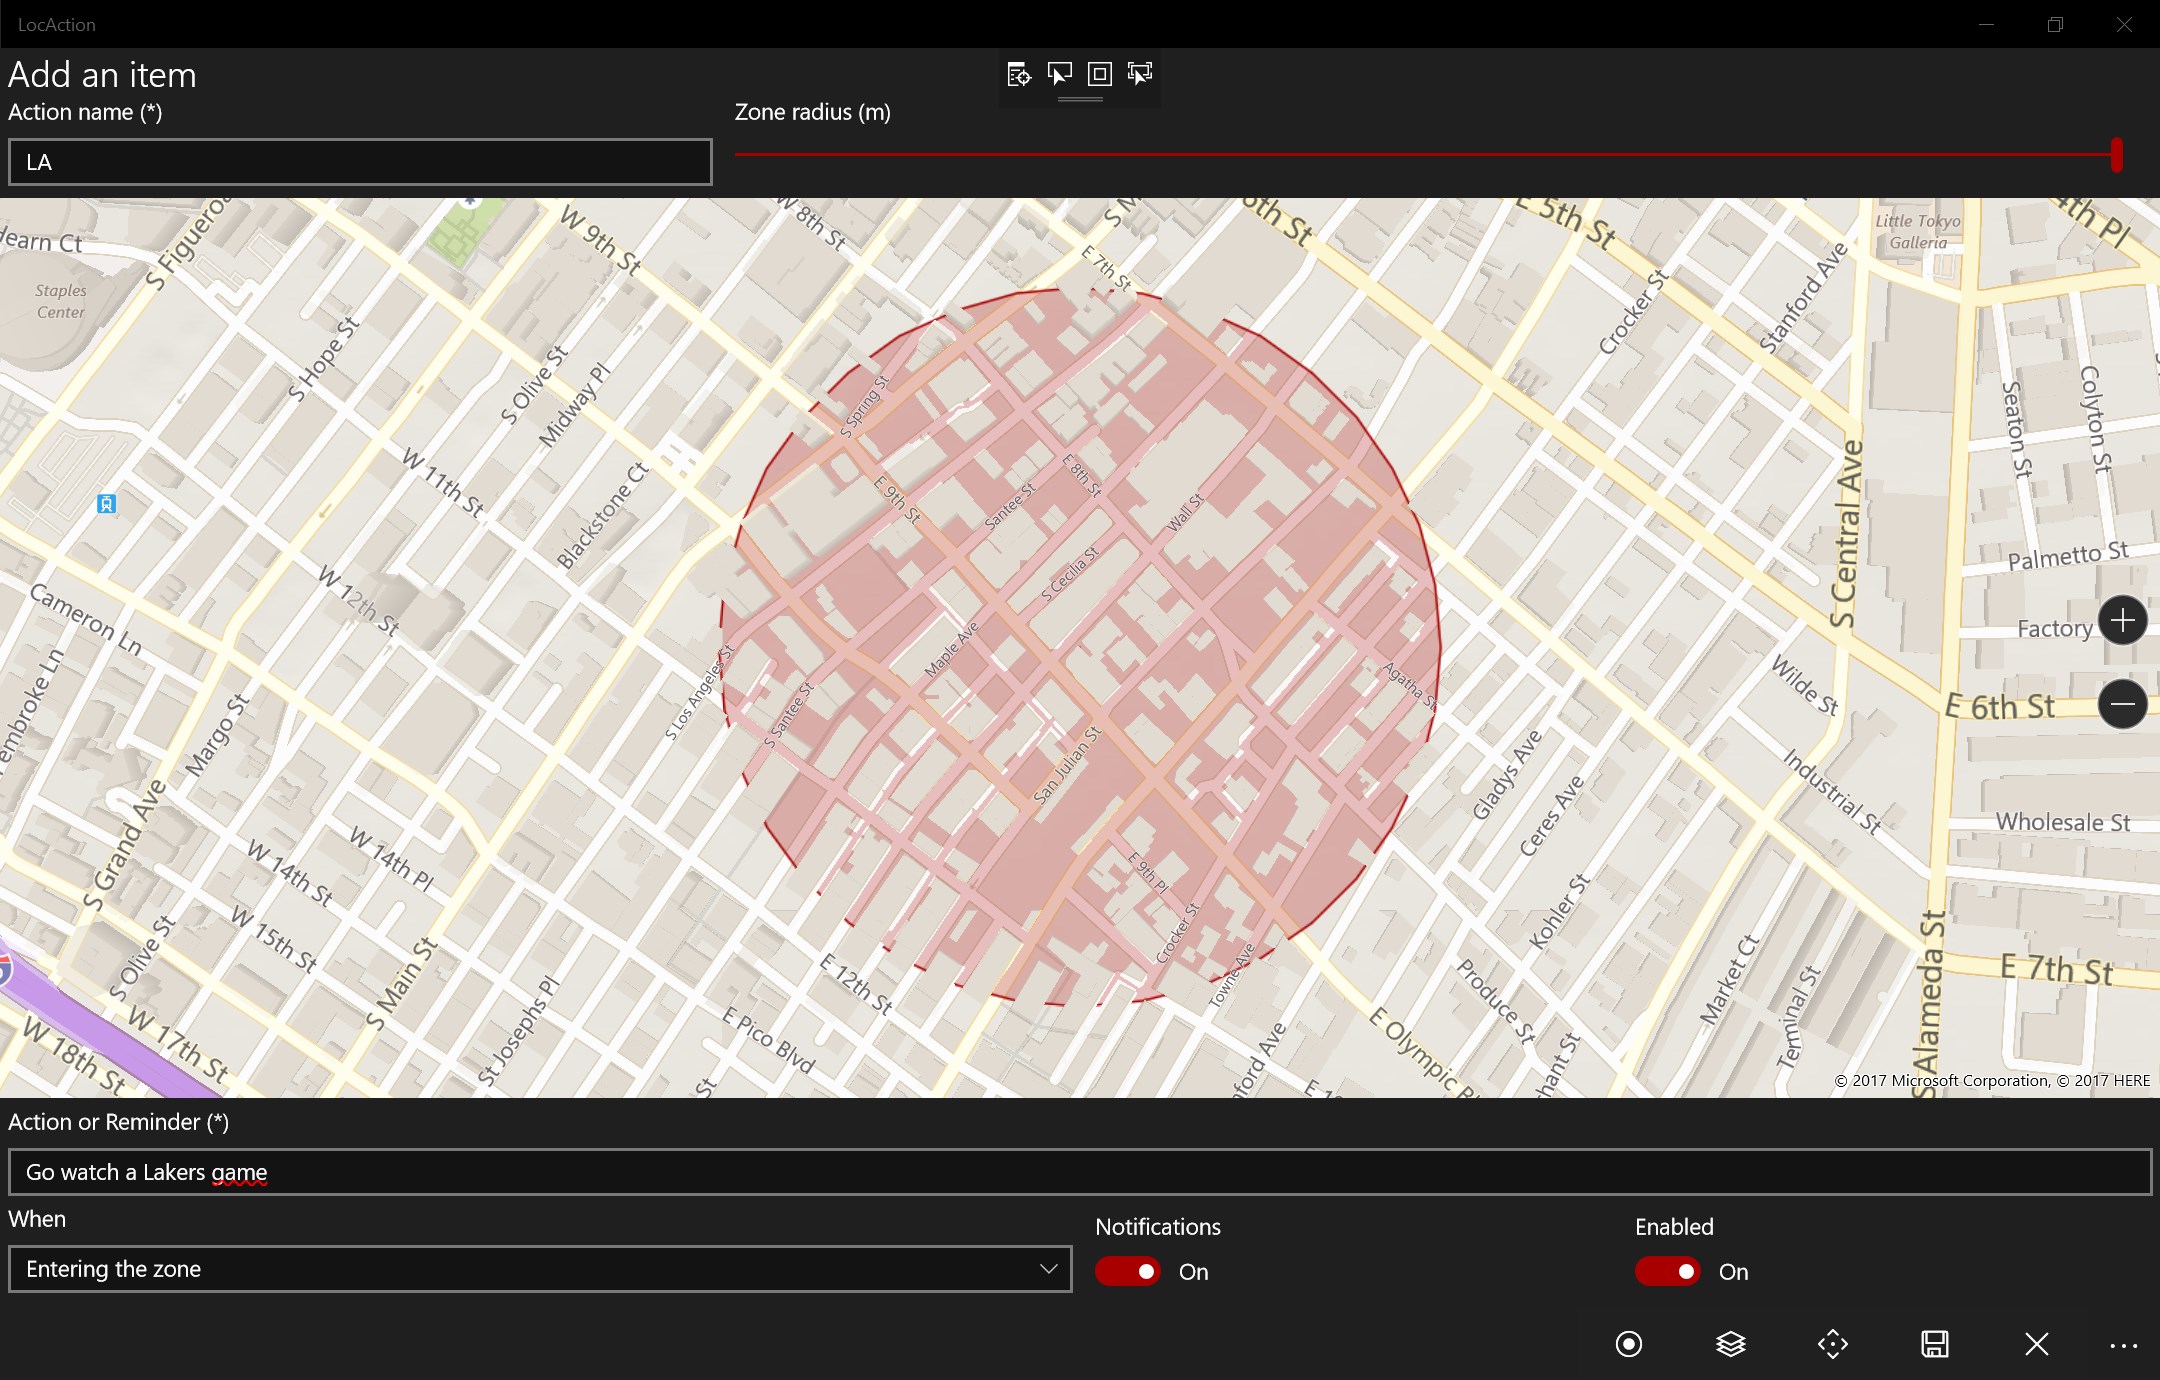Screen dimensions: 2160x1380
Task: Click the live visual tree debug icon
Action: click(x=1019, y=74)
